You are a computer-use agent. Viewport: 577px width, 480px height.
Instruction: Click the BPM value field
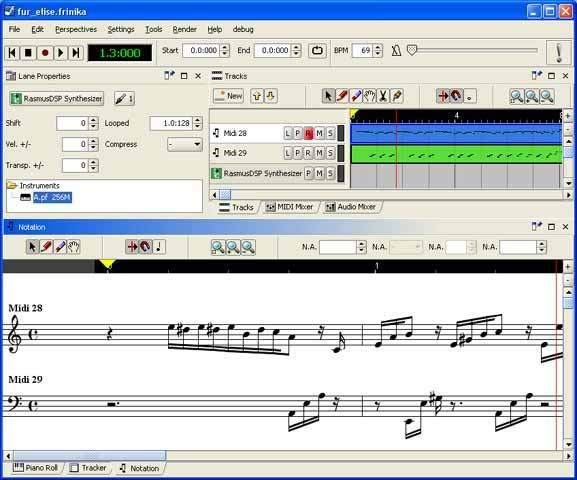click(x=362, y=50)
